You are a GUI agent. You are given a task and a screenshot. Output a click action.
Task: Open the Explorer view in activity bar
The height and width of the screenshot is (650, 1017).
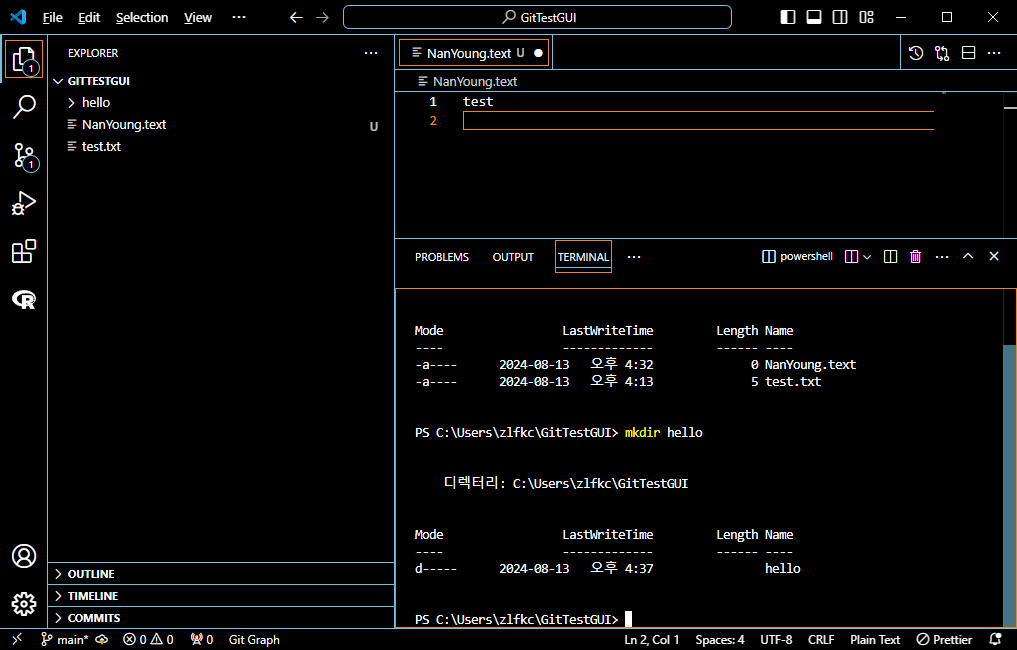pos(24,59)
